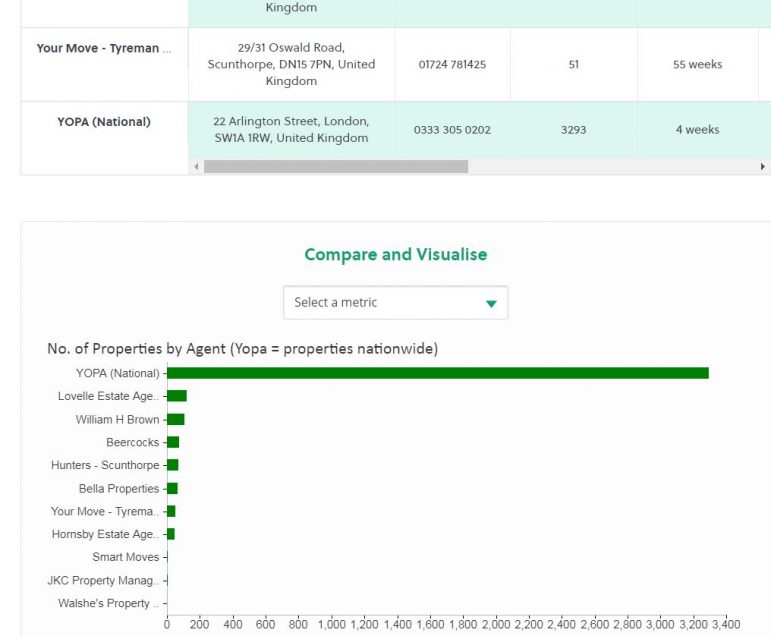771x636 pixels.
Task: Click the horizontal table scrollbar thumb
Action: click(x=335, y=167)
